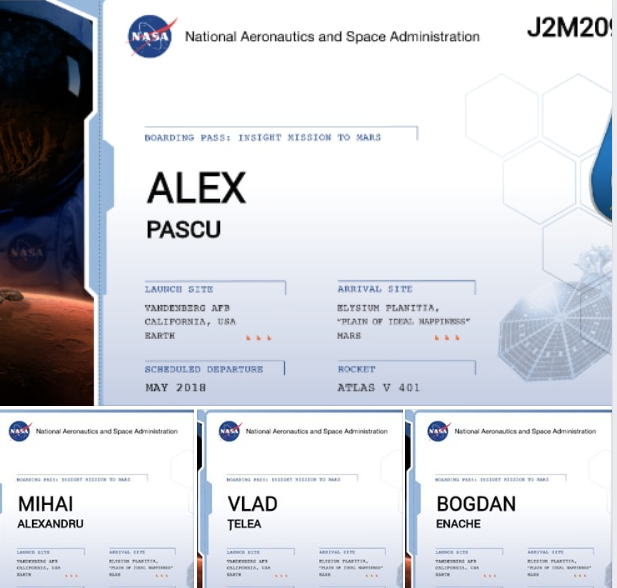The height and width of the screenshot is (588, 617).
Task: Click the 'ROCKET' label
Action: coord(357,369)
